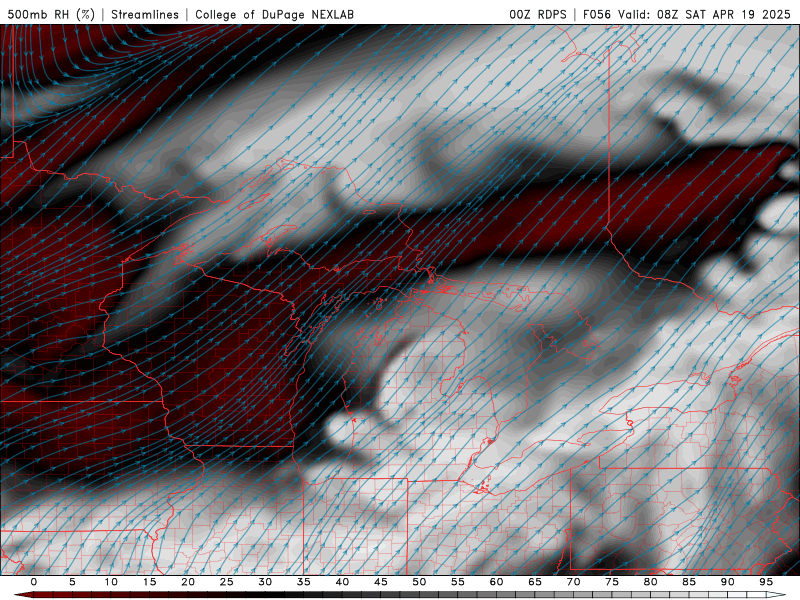Click the "35" legend label
Screen dimensions: 800x600
(x=304, y=582)
